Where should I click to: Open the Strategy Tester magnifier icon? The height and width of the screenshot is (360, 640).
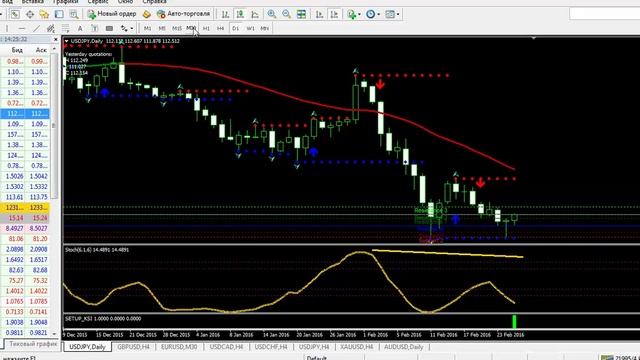coord(74,14)
